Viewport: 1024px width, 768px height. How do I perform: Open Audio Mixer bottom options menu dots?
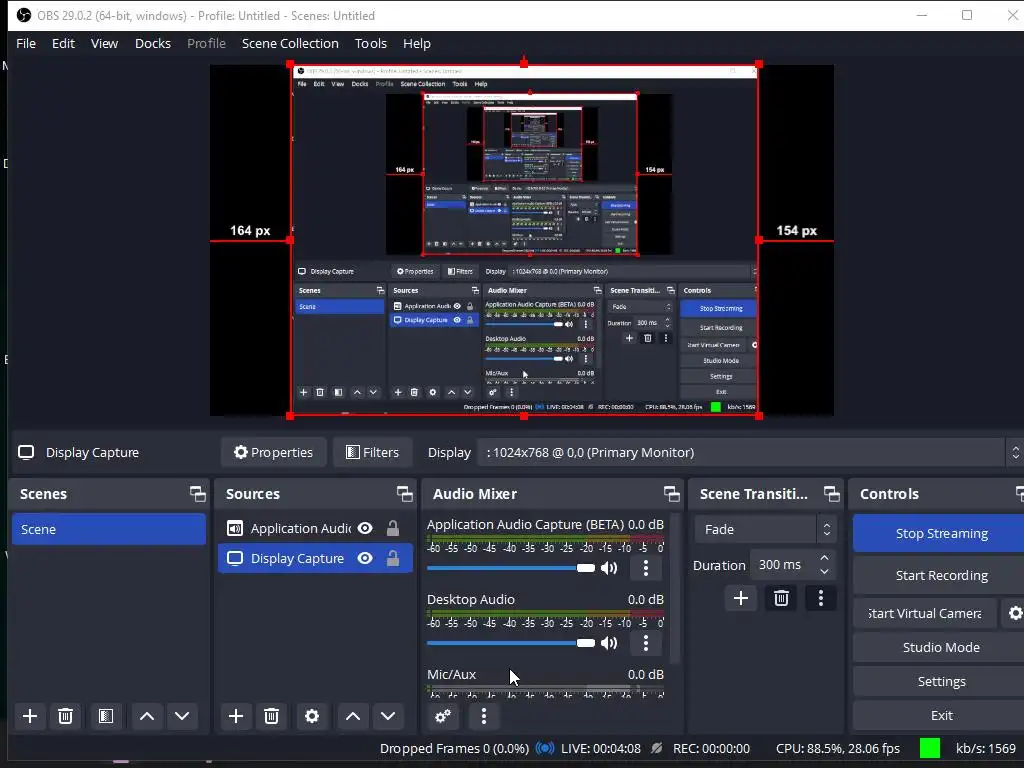[484, 716]
